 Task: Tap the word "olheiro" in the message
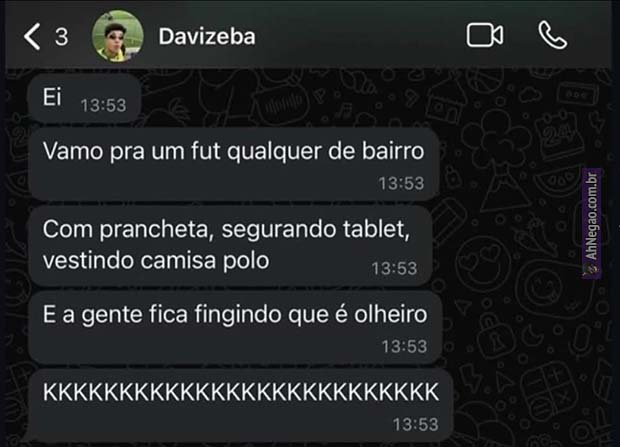point(391,314)
